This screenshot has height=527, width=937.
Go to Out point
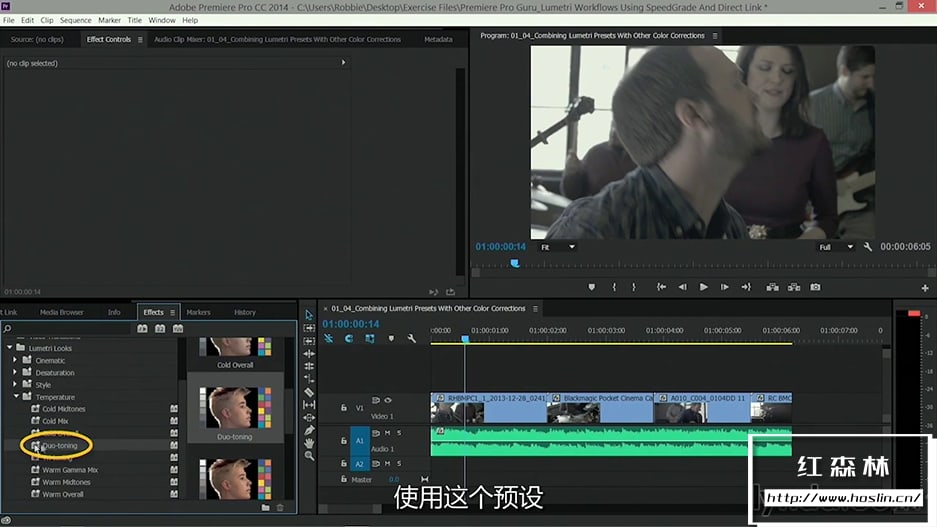pyautogui.click(x=746, y=287)
